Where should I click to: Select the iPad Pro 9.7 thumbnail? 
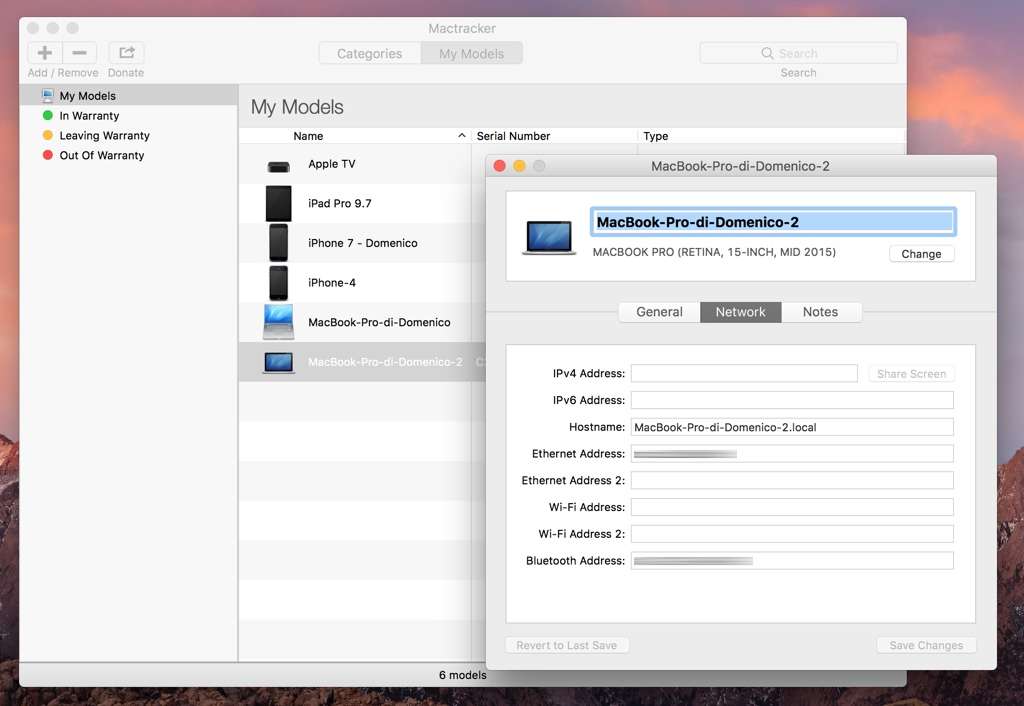pyautogui.click(x=278, y=204)
